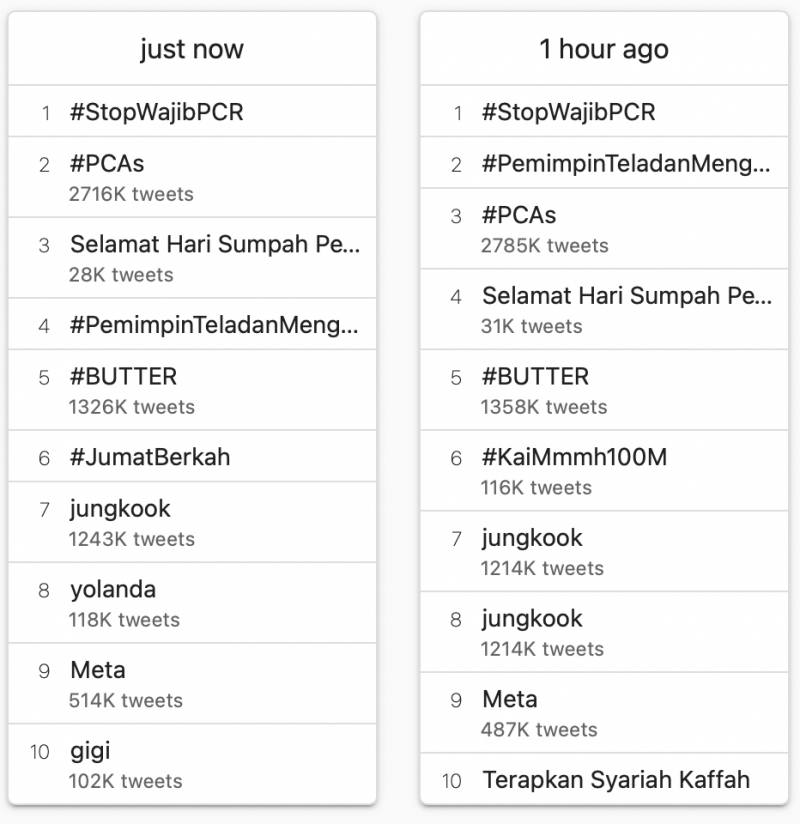Screen dimensions: 800x824
Task: Open #PemimpinTeladanMeng in just now column
Action: click(x=192, y=324)
